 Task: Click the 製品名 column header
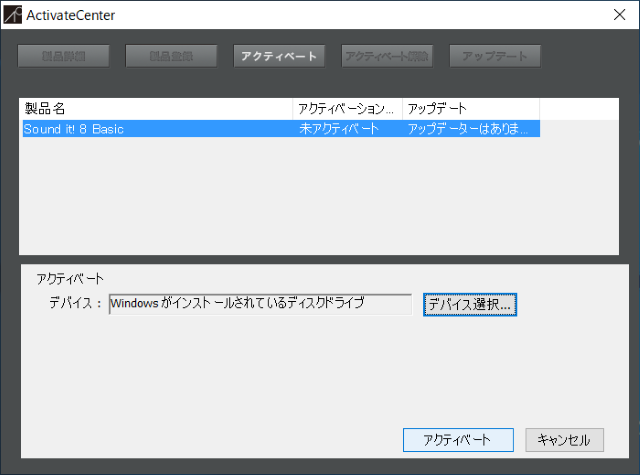156,109
